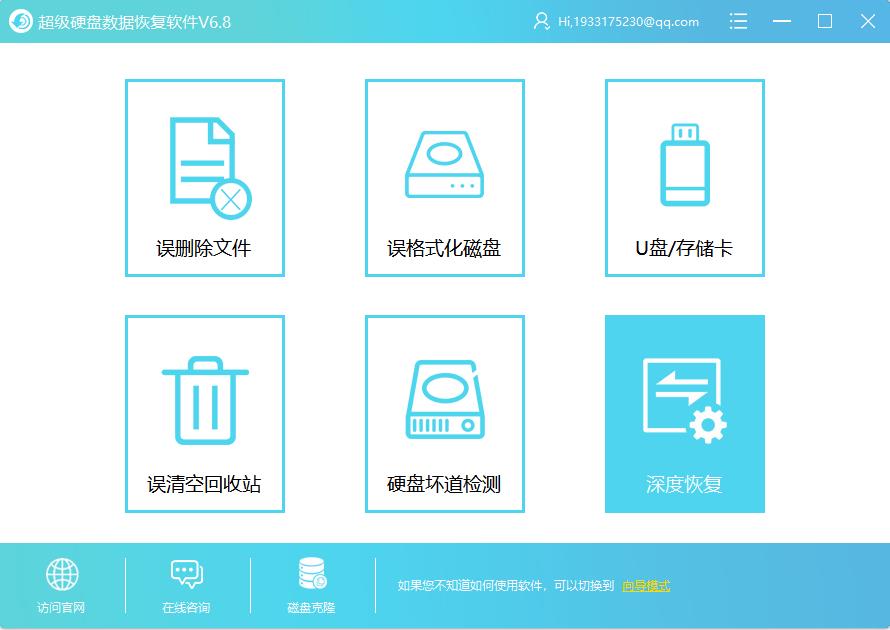Minimize the data recovery window
This screenshot has width=890, height=630.
(x=782, y=22)
